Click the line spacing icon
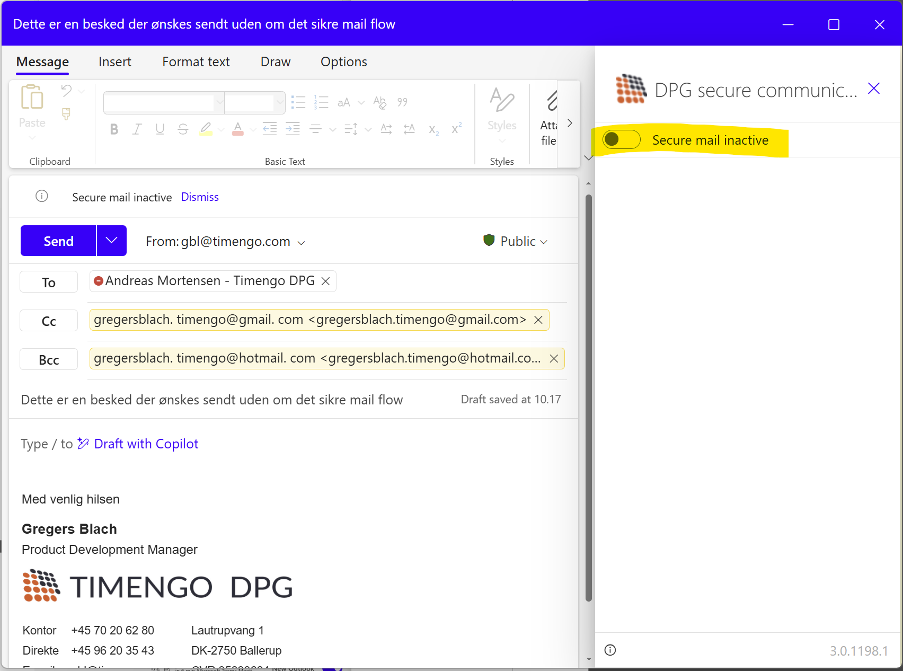The image size is (904, 672). click(x=351, y=129)
